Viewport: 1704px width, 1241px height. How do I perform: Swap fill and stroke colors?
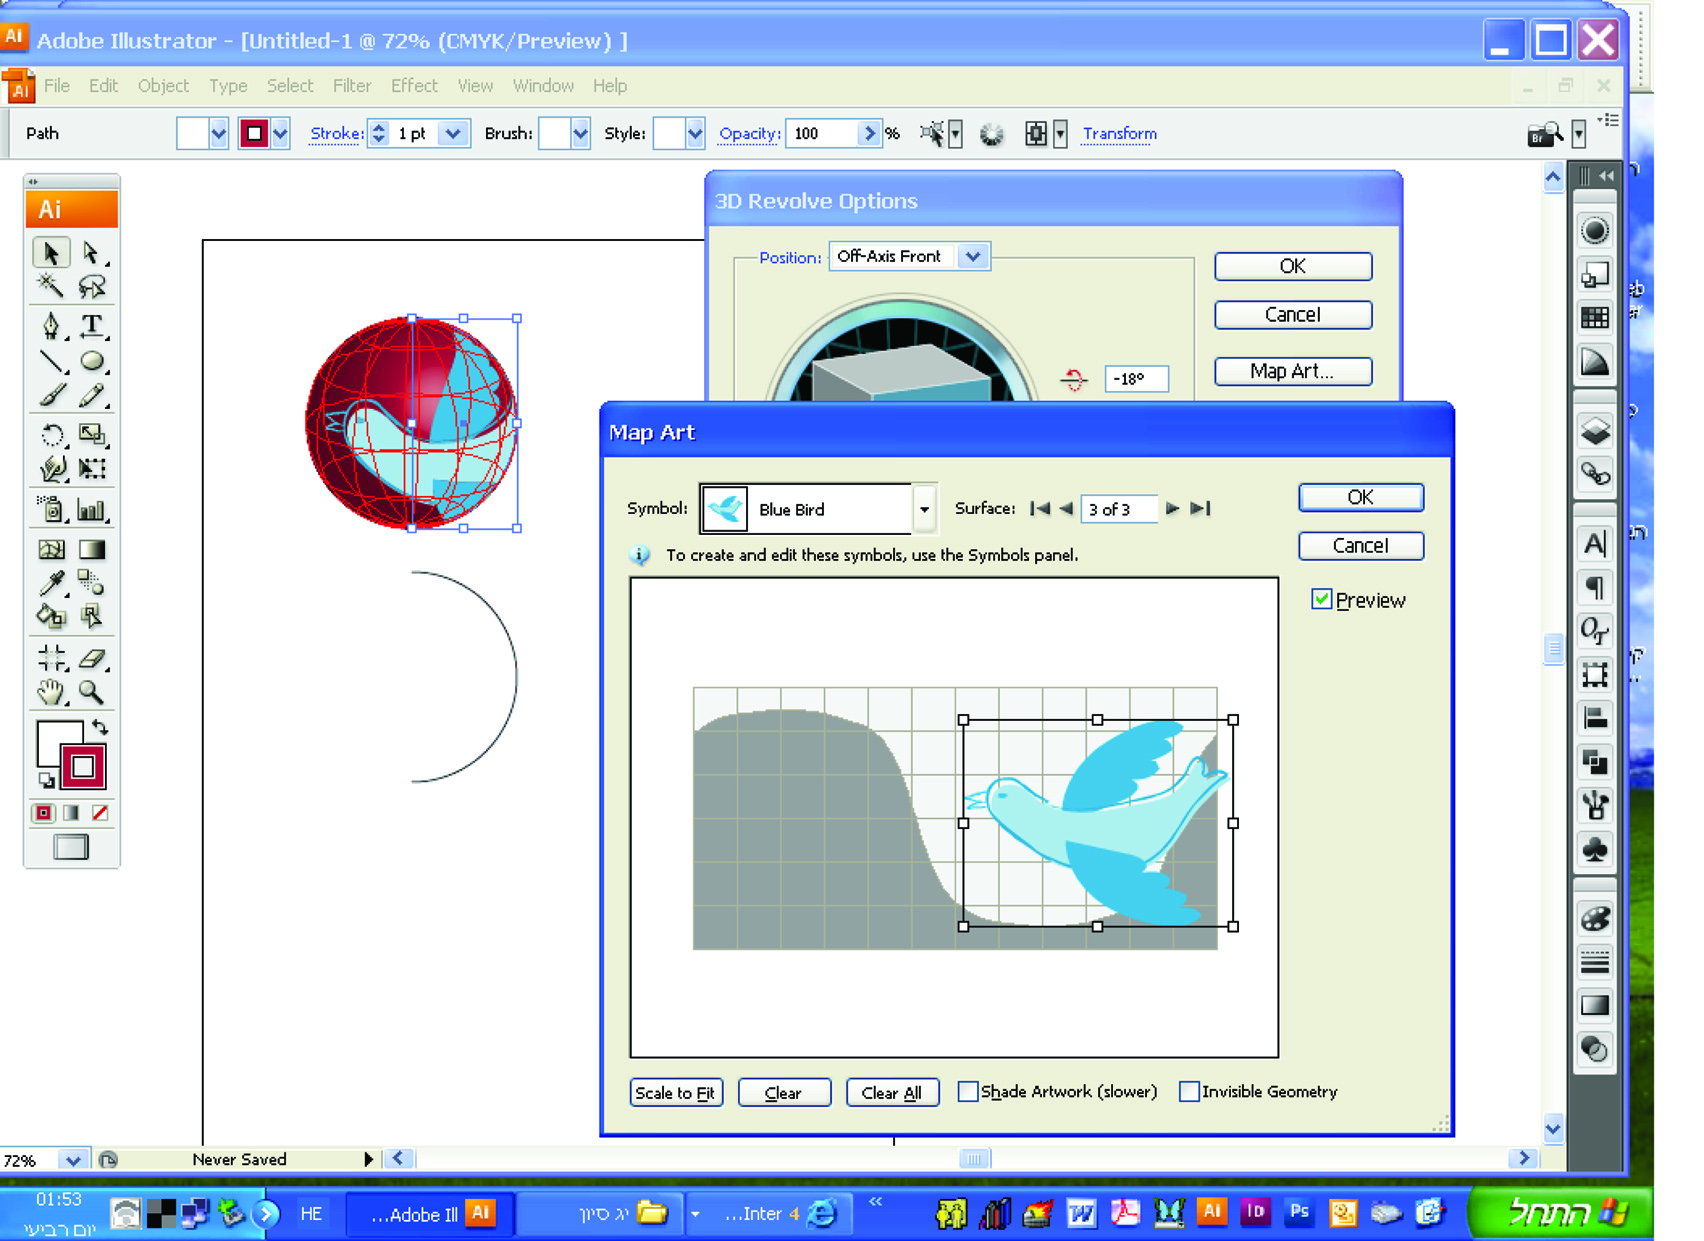tap(99, 727)
